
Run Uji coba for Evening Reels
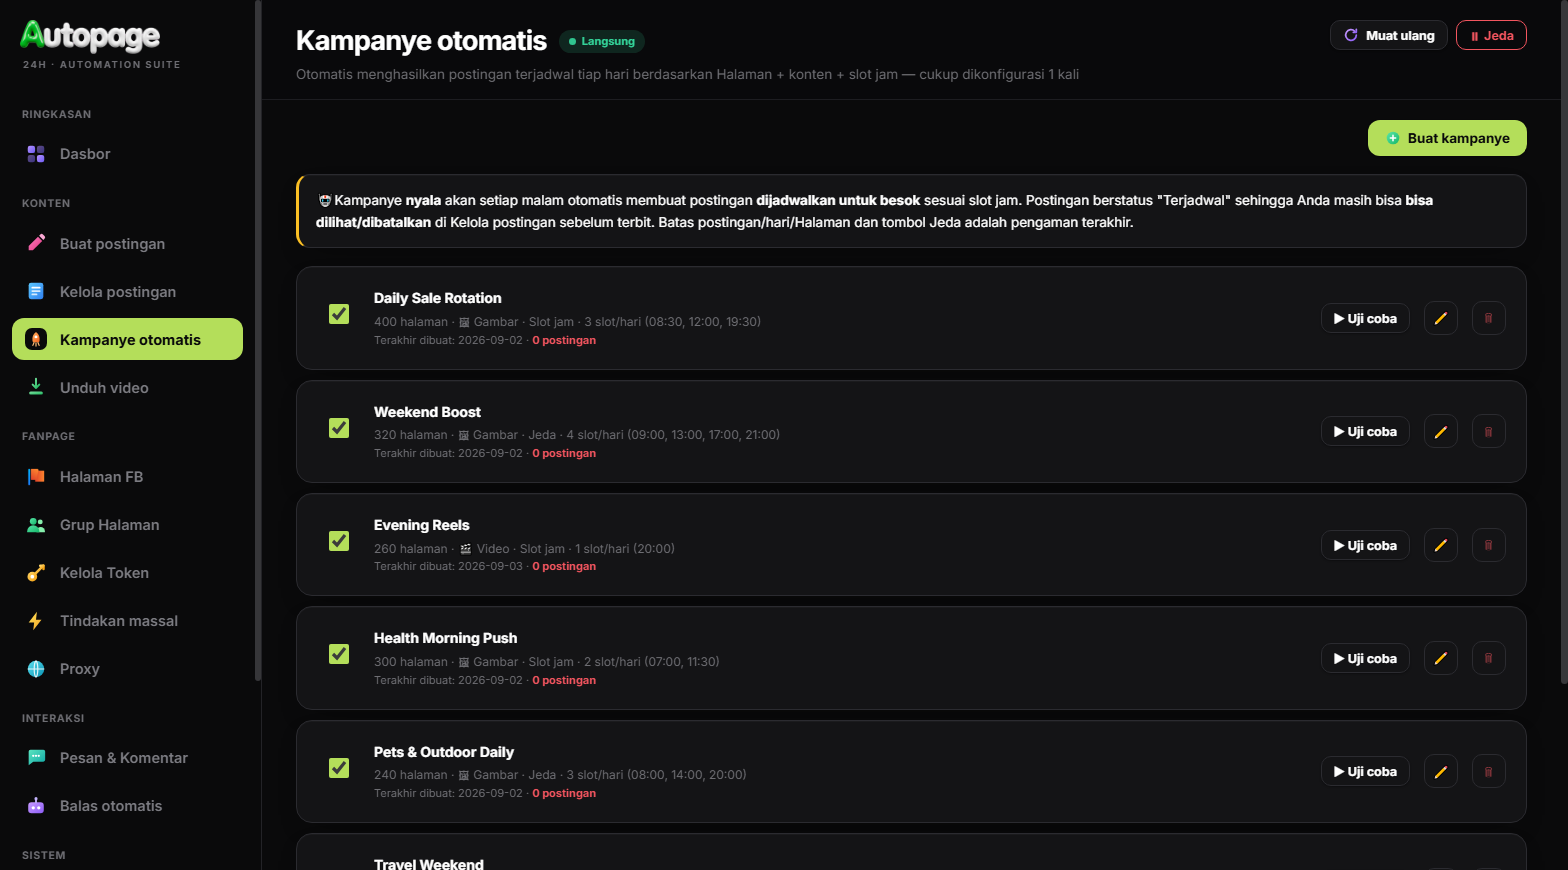pyautogui.click(x=1365, y=545)
